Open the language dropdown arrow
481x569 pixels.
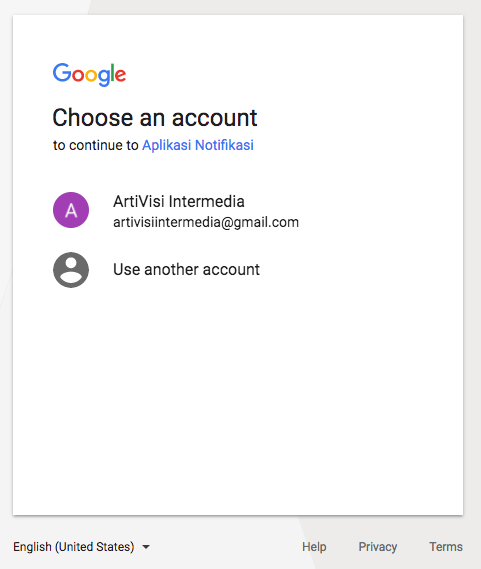(x=146, y=547)
